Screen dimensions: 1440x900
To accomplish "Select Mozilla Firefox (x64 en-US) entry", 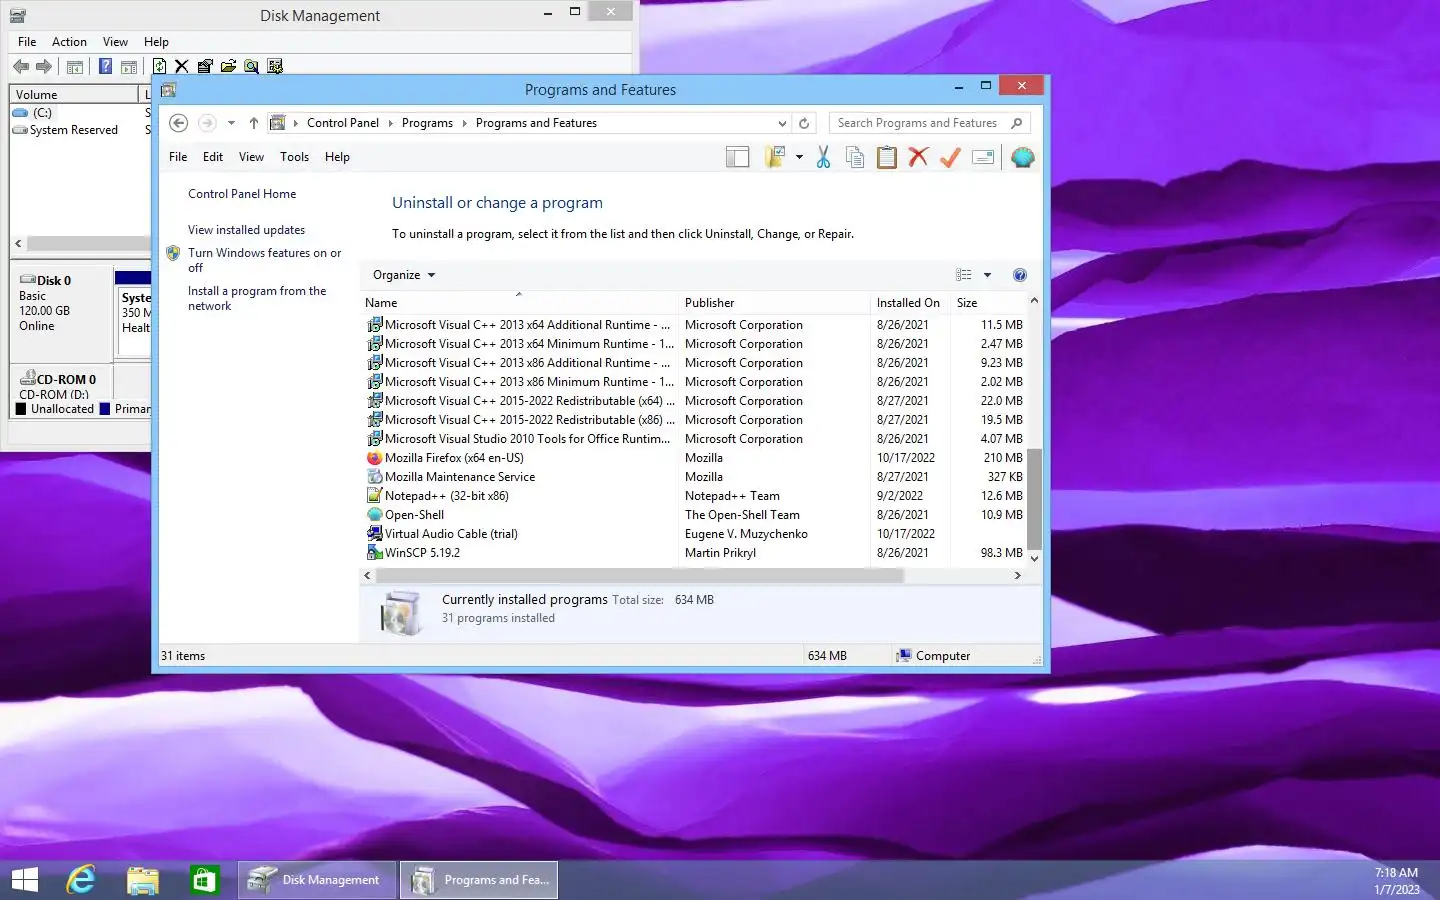I will (694, 458).
